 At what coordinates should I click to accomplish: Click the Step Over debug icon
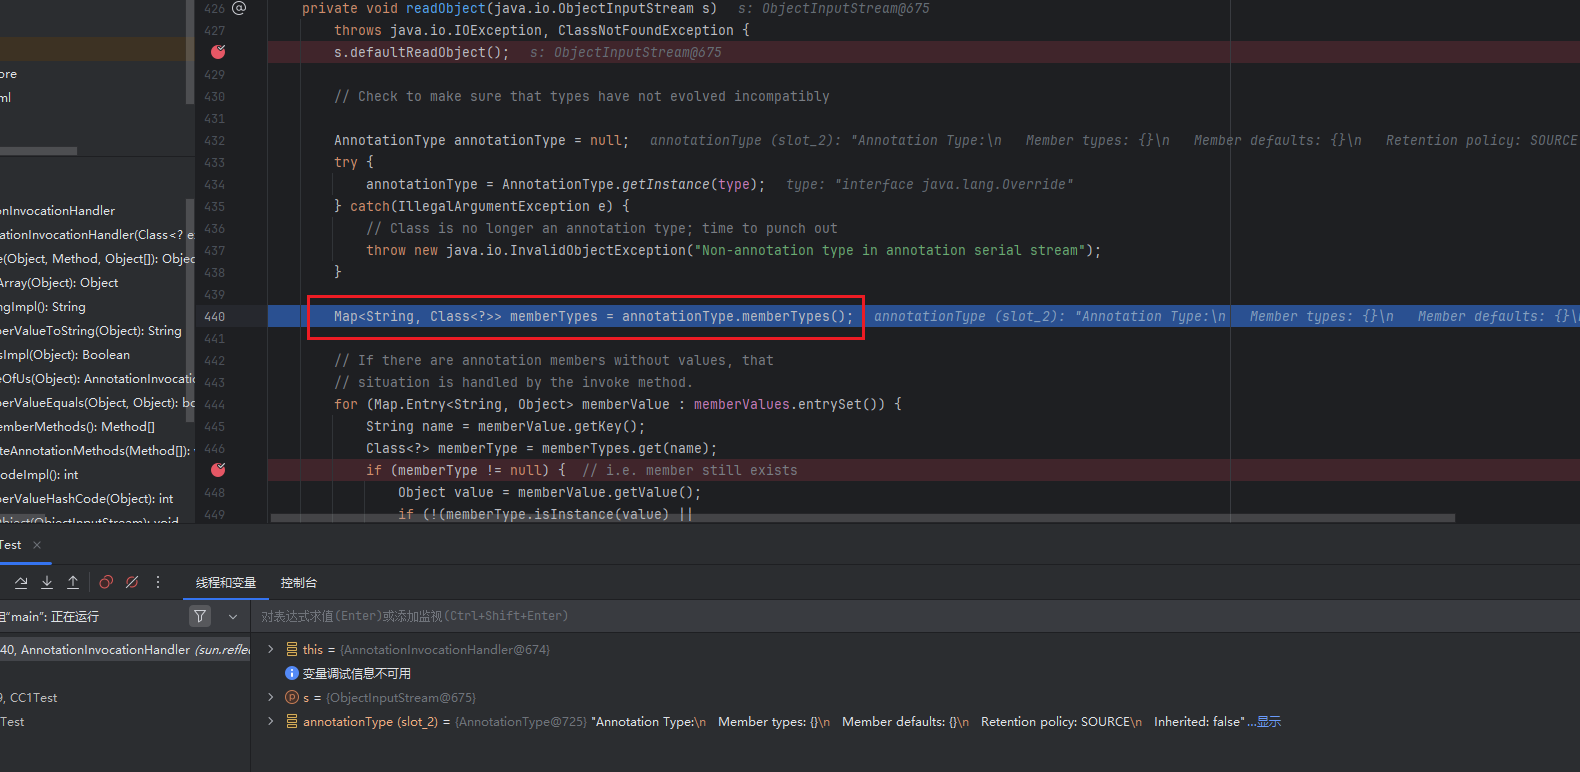click(x=21, y=582)
